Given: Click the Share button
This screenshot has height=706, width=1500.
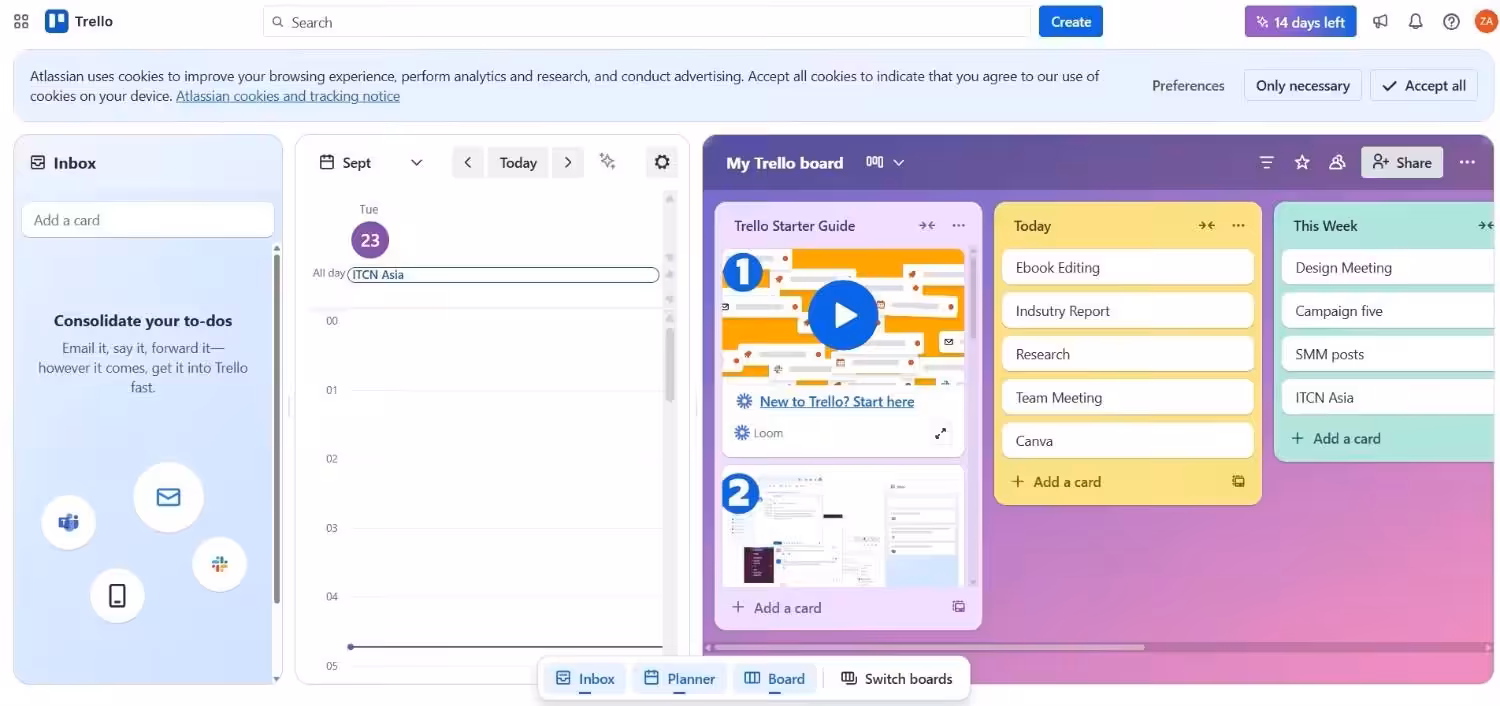Looking at the screenshot, I should click(1402, 162).
